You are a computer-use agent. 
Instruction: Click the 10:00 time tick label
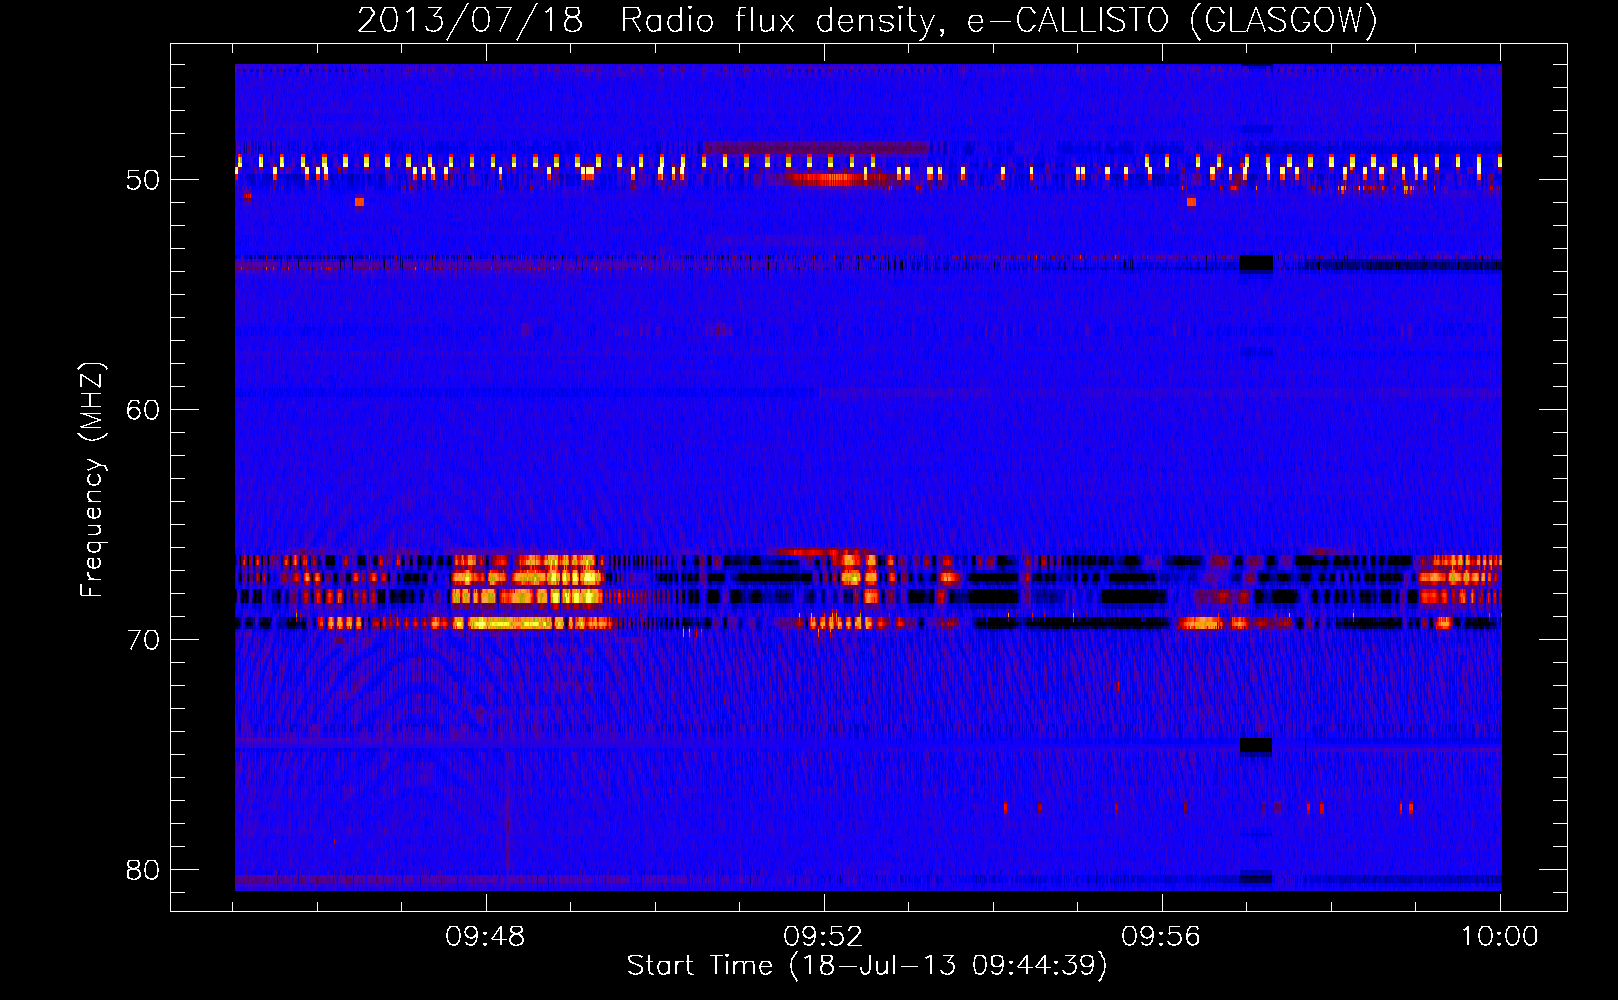1499,937
